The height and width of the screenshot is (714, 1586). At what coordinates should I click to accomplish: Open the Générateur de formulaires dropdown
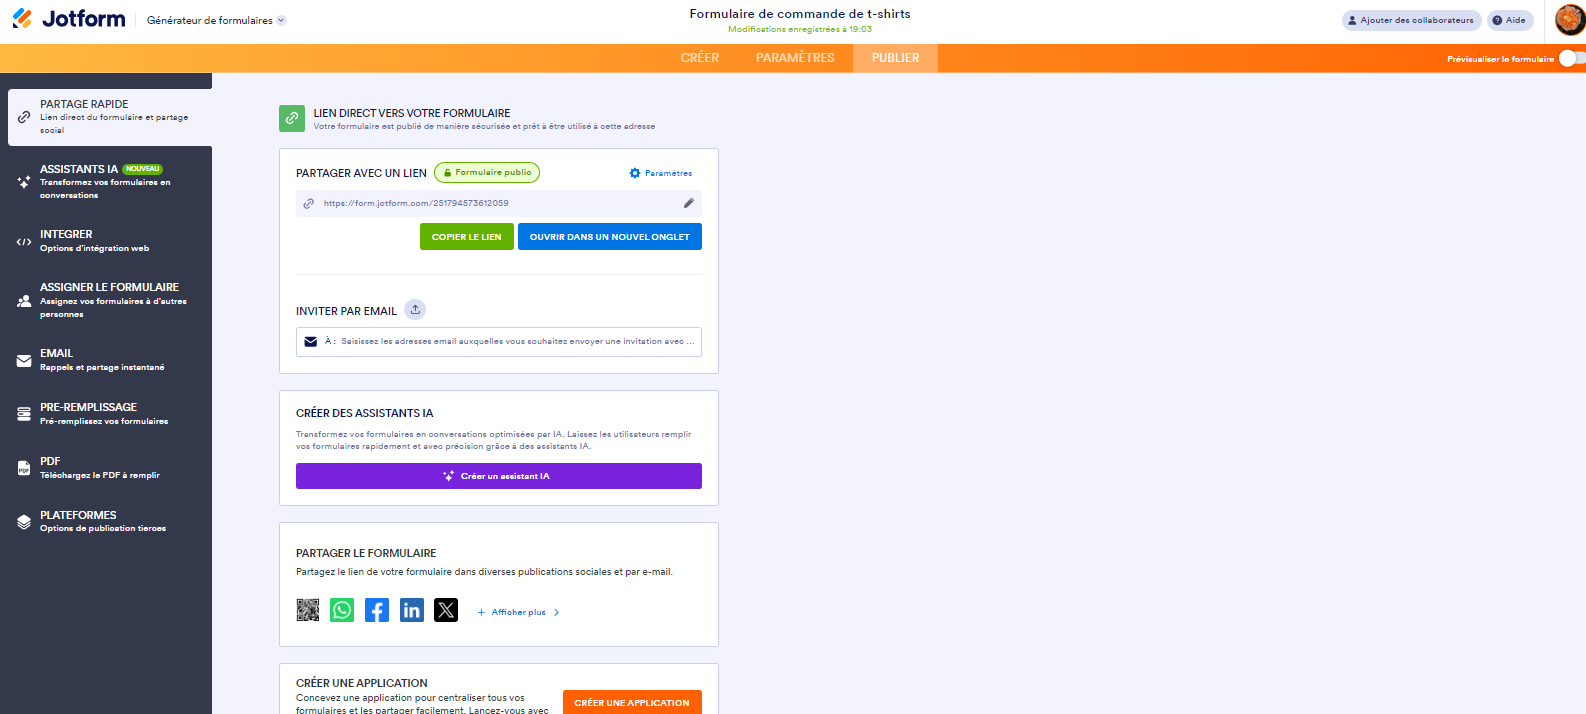click(216, 20)
